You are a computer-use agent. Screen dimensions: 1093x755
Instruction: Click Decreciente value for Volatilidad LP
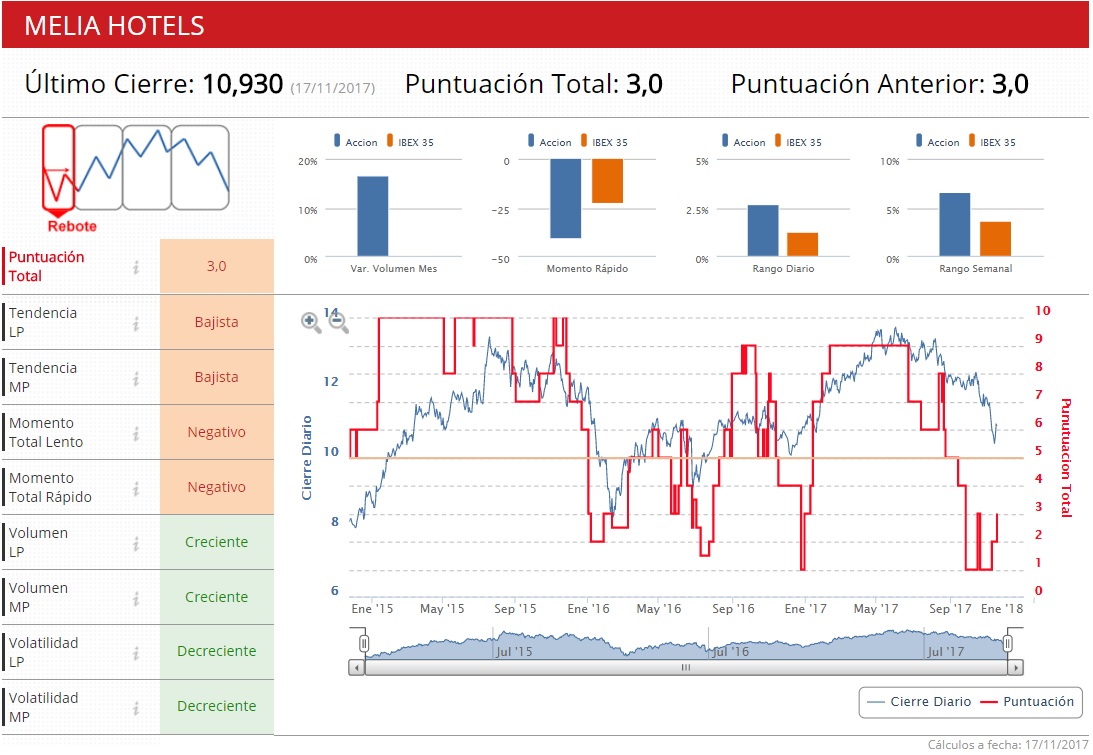coord(217,651)
